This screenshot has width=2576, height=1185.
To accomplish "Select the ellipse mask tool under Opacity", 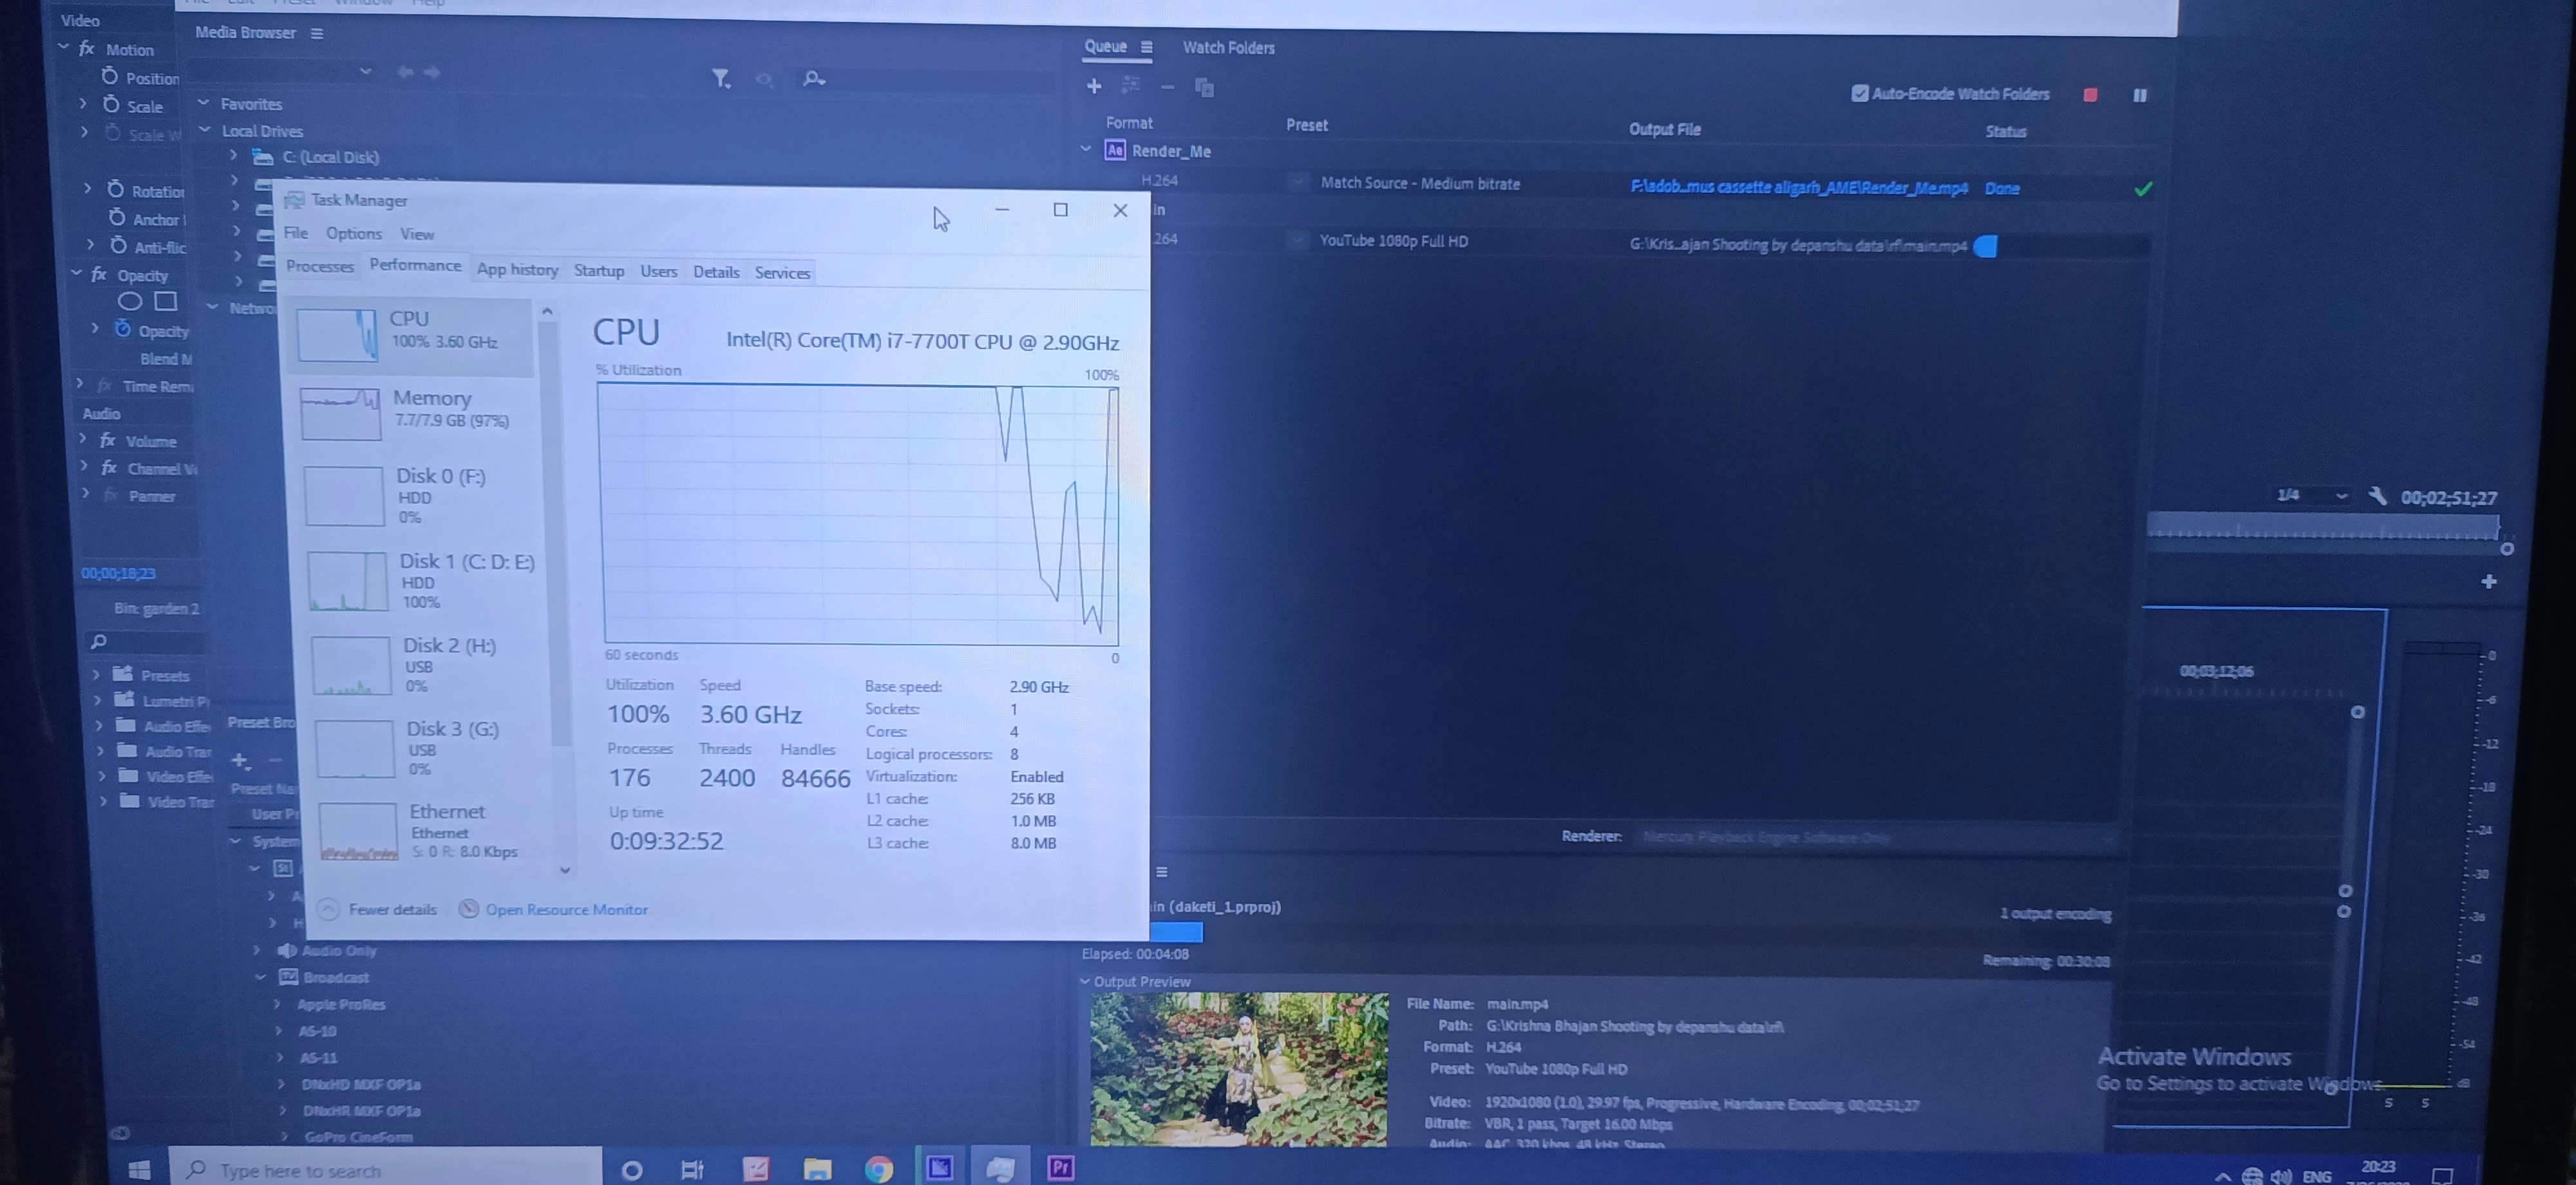I will 130,301.
